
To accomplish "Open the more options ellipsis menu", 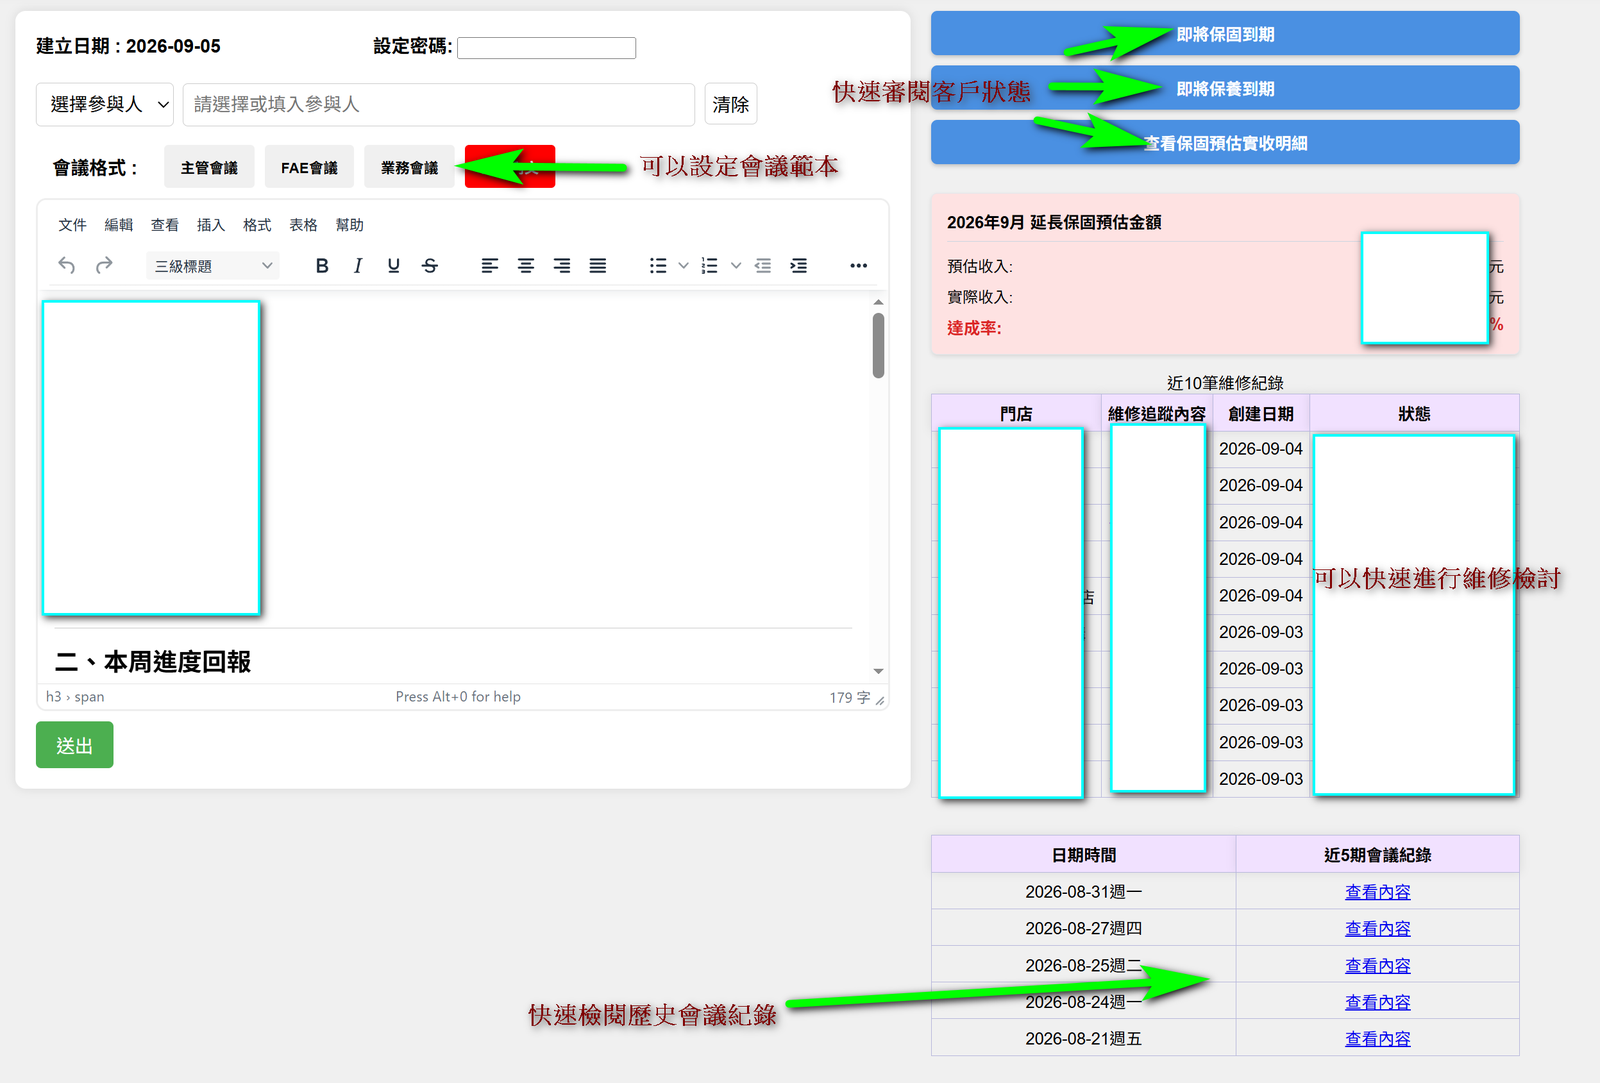I will [x=858, y=265].
